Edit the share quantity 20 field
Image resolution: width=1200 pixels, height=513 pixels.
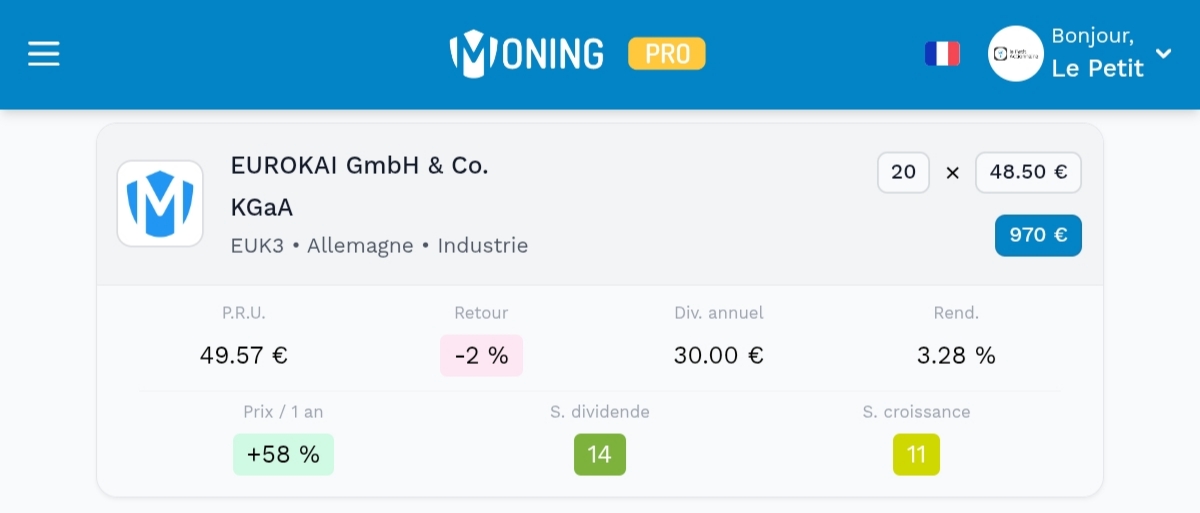[903, 172]
